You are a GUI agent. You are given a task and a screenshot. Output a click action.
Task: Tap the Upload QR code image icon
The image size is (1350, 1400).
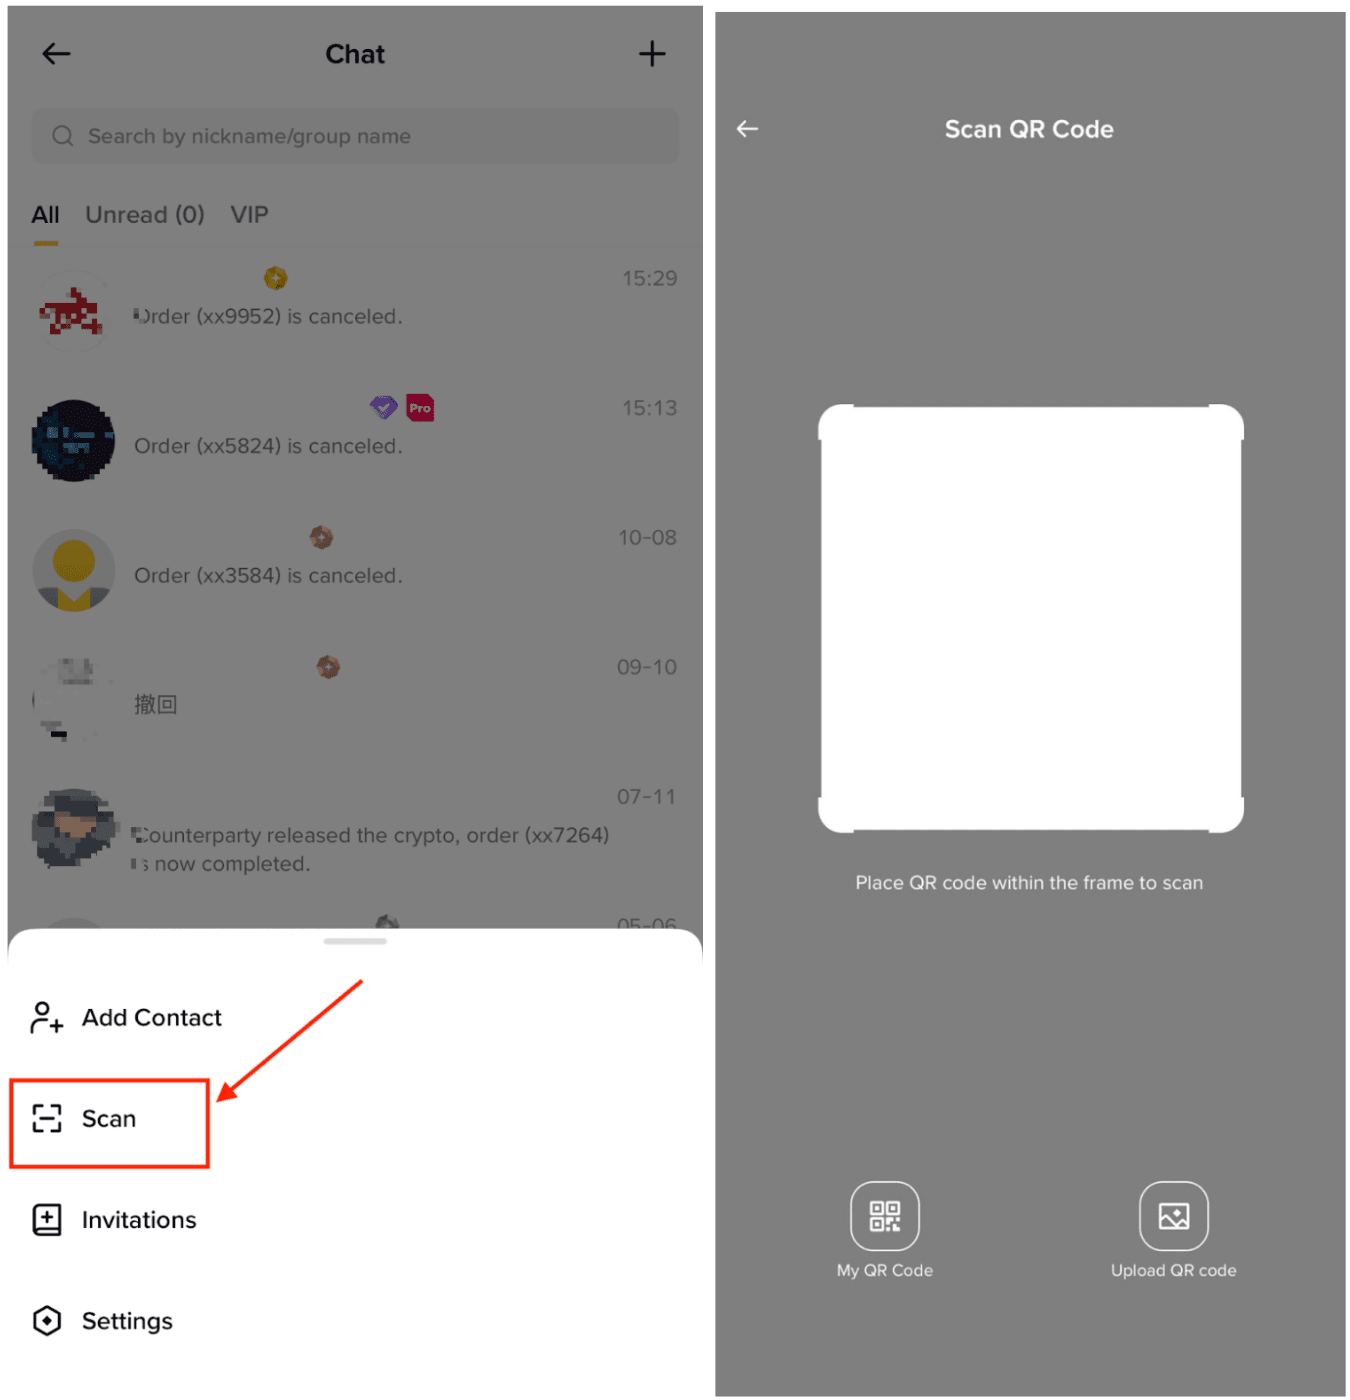tap(1174, 1216)
